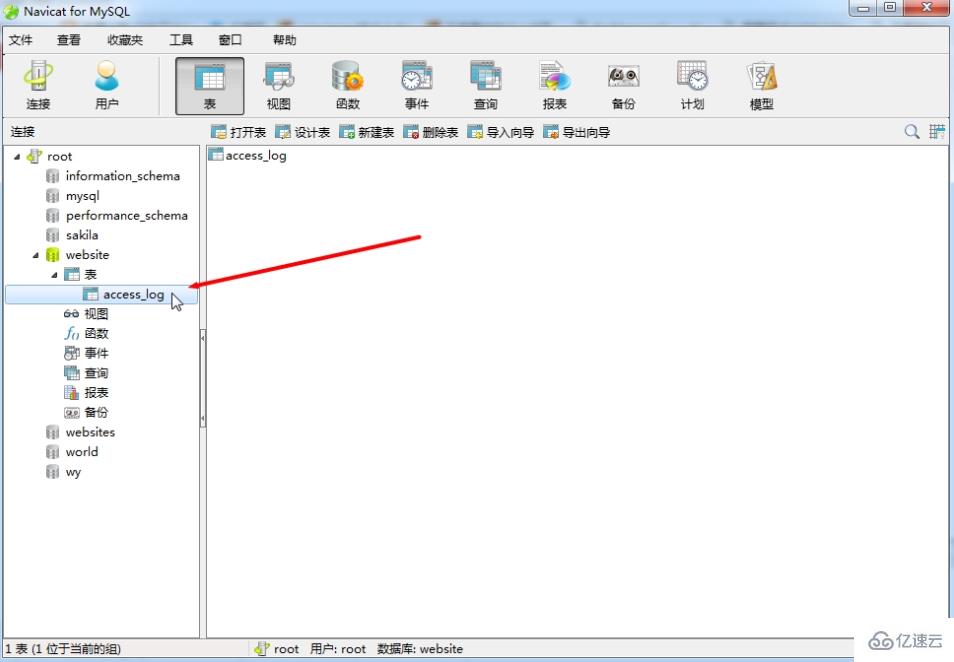This screenshot has height=662, width=954.
Task: Select the 备份 (Backup) toolbar icon
Action: tap(623, 85)
